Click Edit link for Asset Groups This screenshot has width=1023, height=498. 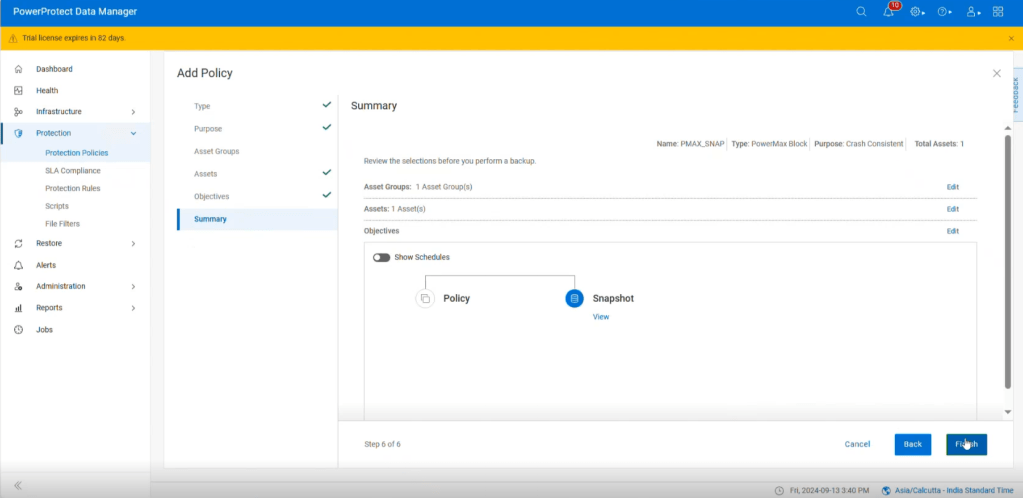pyautogui.click(x=952, y=187)
